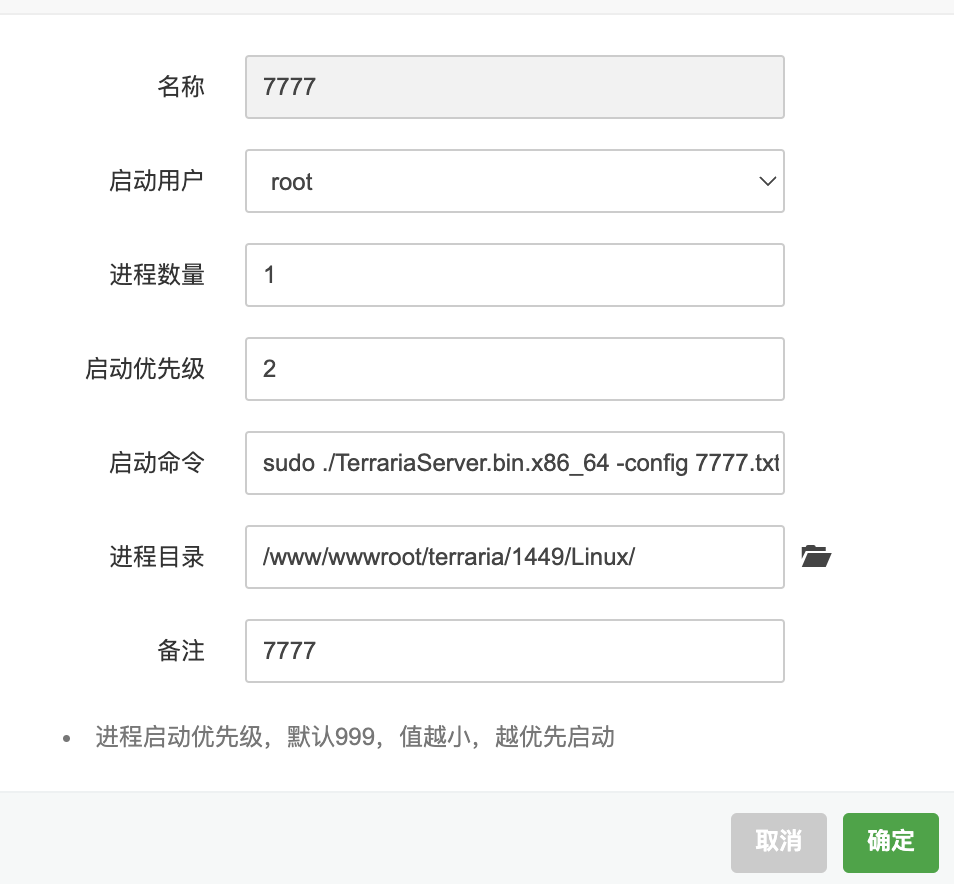Screen dimensions: 954x884
Task: Click the 启动用户 label text
Action: [x=157, y=181]
